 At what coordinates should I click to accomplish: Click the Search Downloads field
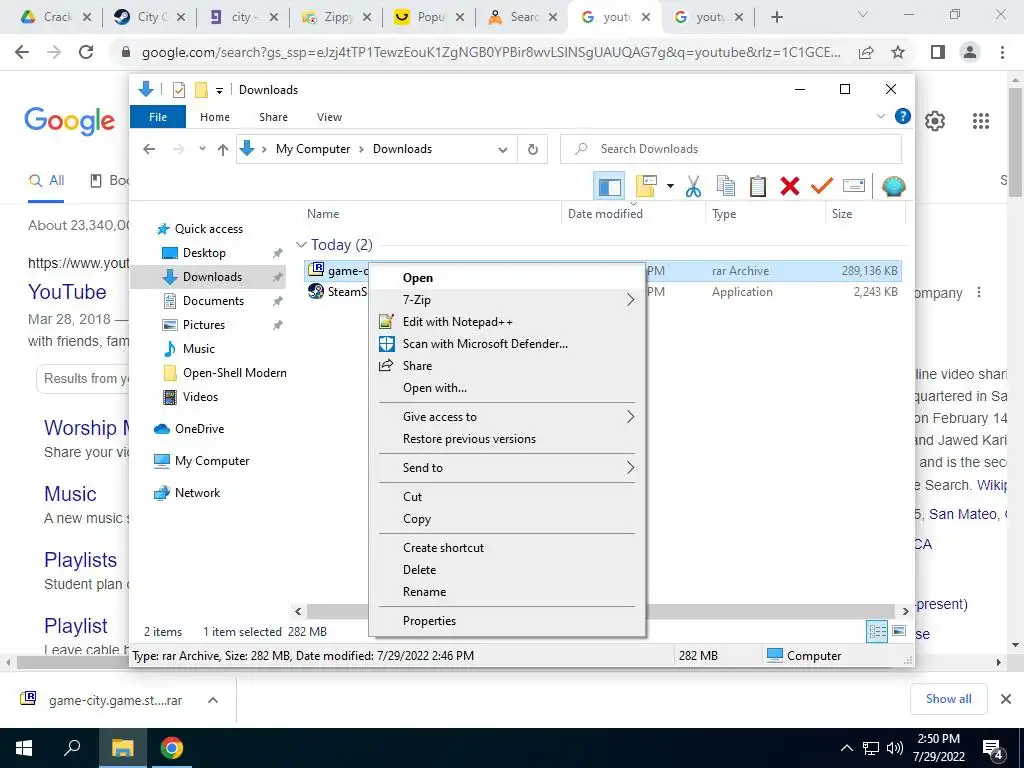click(731, 149)
